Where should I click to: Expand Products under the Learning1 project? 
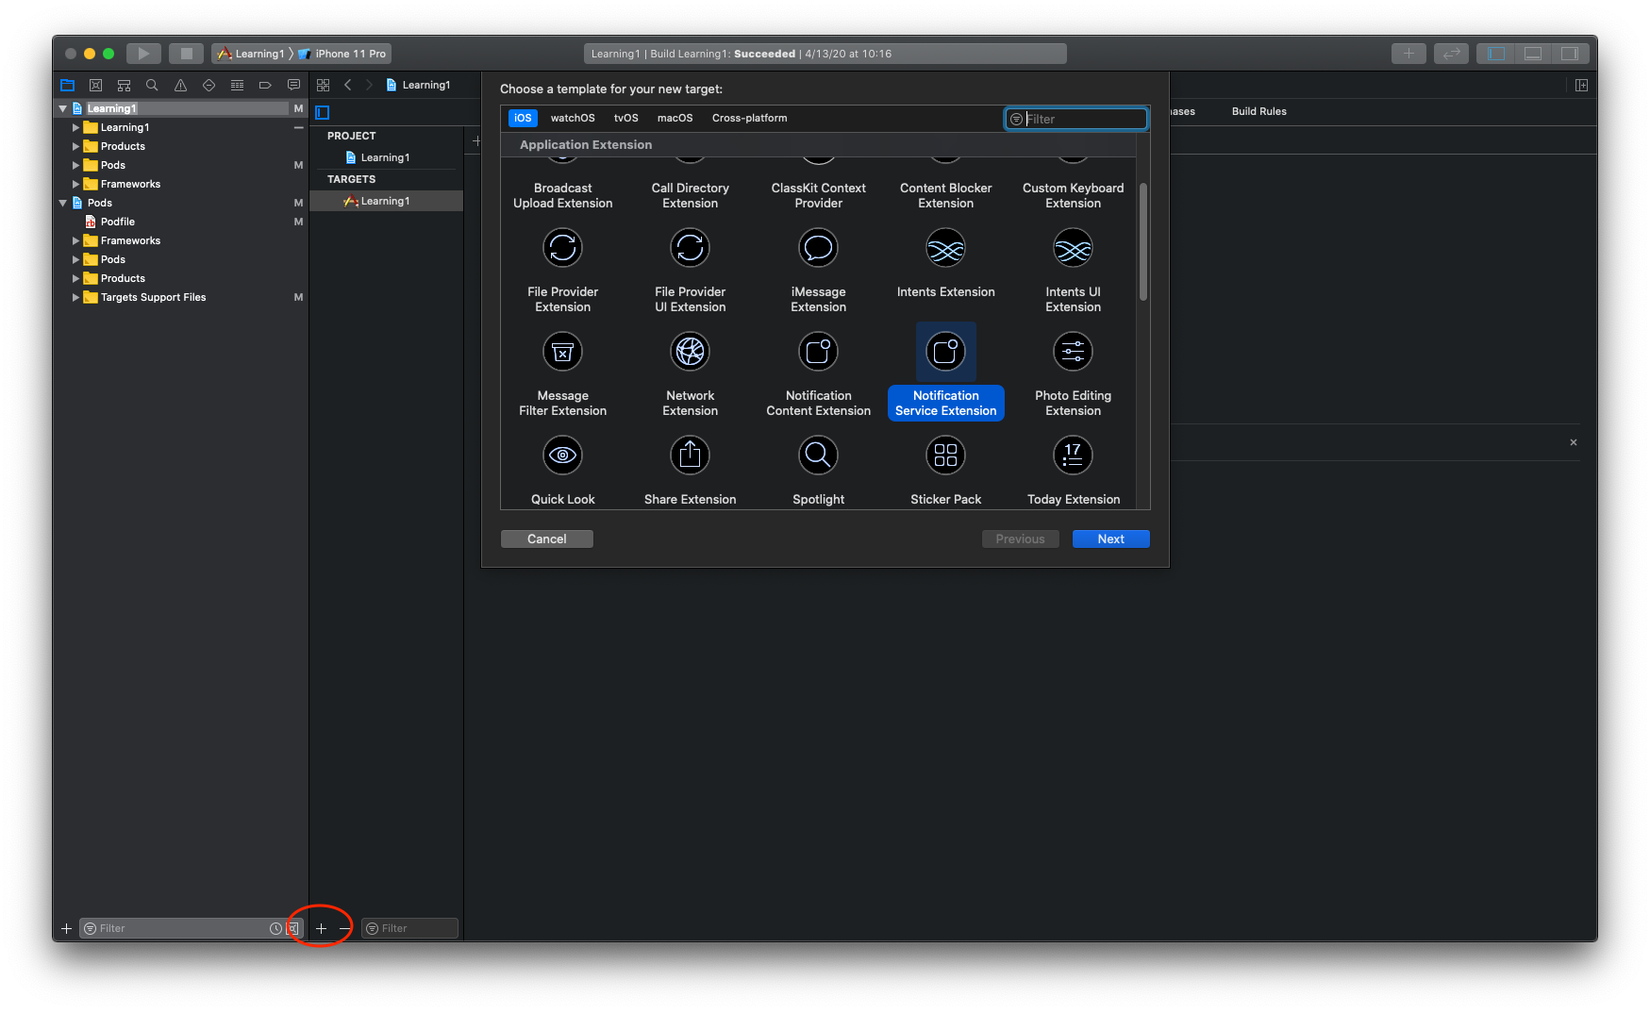point(76,146)
